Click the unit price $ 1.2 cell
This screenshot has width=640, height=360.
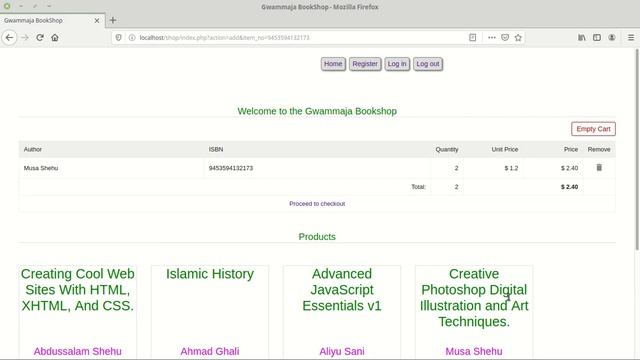tap(511, 168)
